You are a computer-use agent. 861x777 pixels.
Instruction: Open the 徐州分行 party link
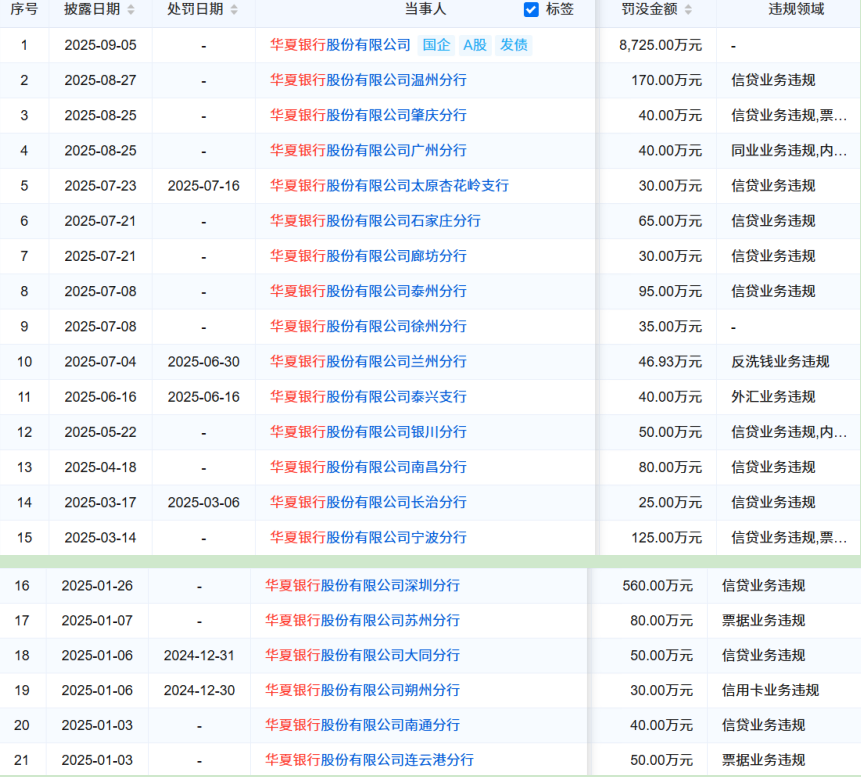click(368, 326)
